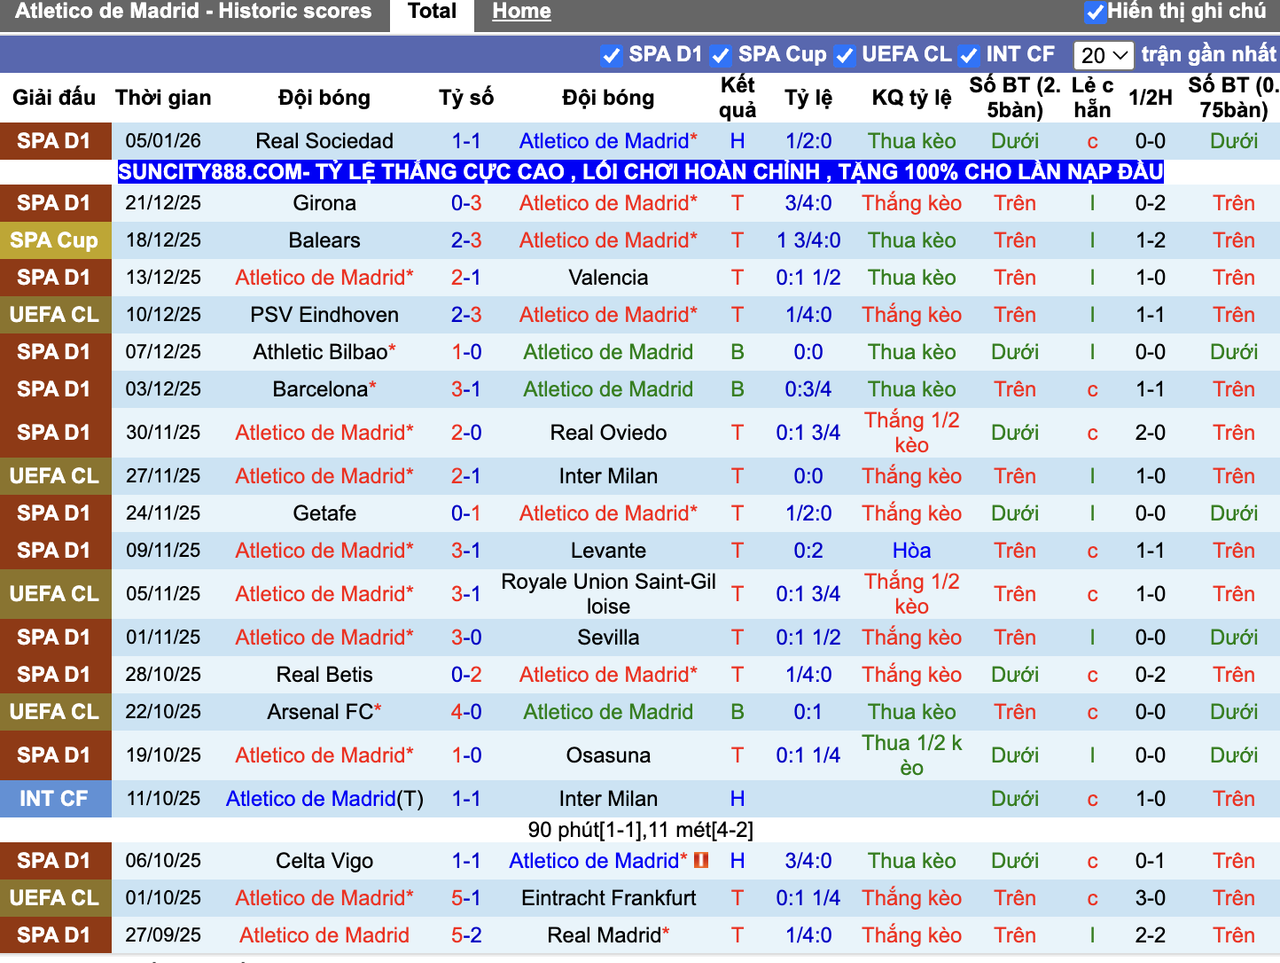1280x963 pixels.
Task: Click the SPA Cup league badge on 18/12/25
Action: pos(55,240)
